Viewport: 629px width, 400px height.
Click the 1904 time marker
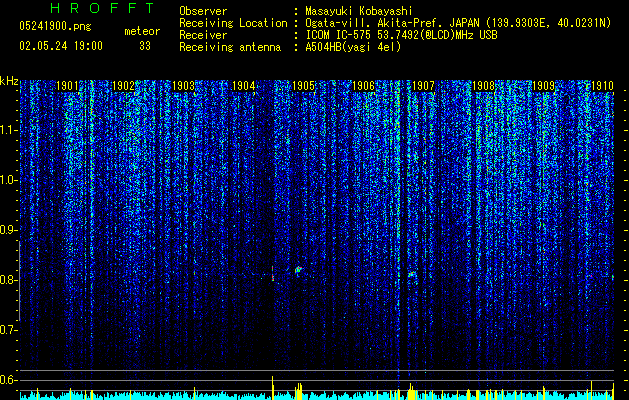click(243, 86)
